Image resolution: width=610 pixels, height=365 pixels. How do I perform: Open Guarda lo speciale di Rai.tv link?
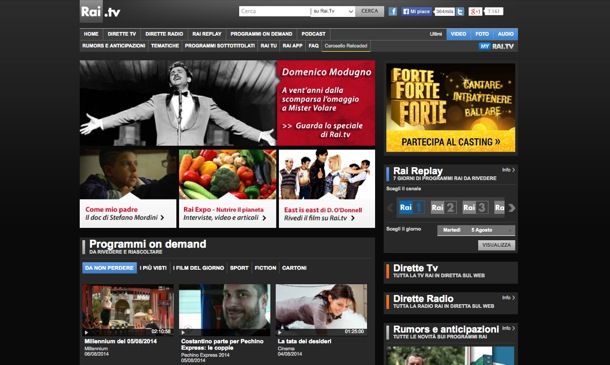pos(323,130)
